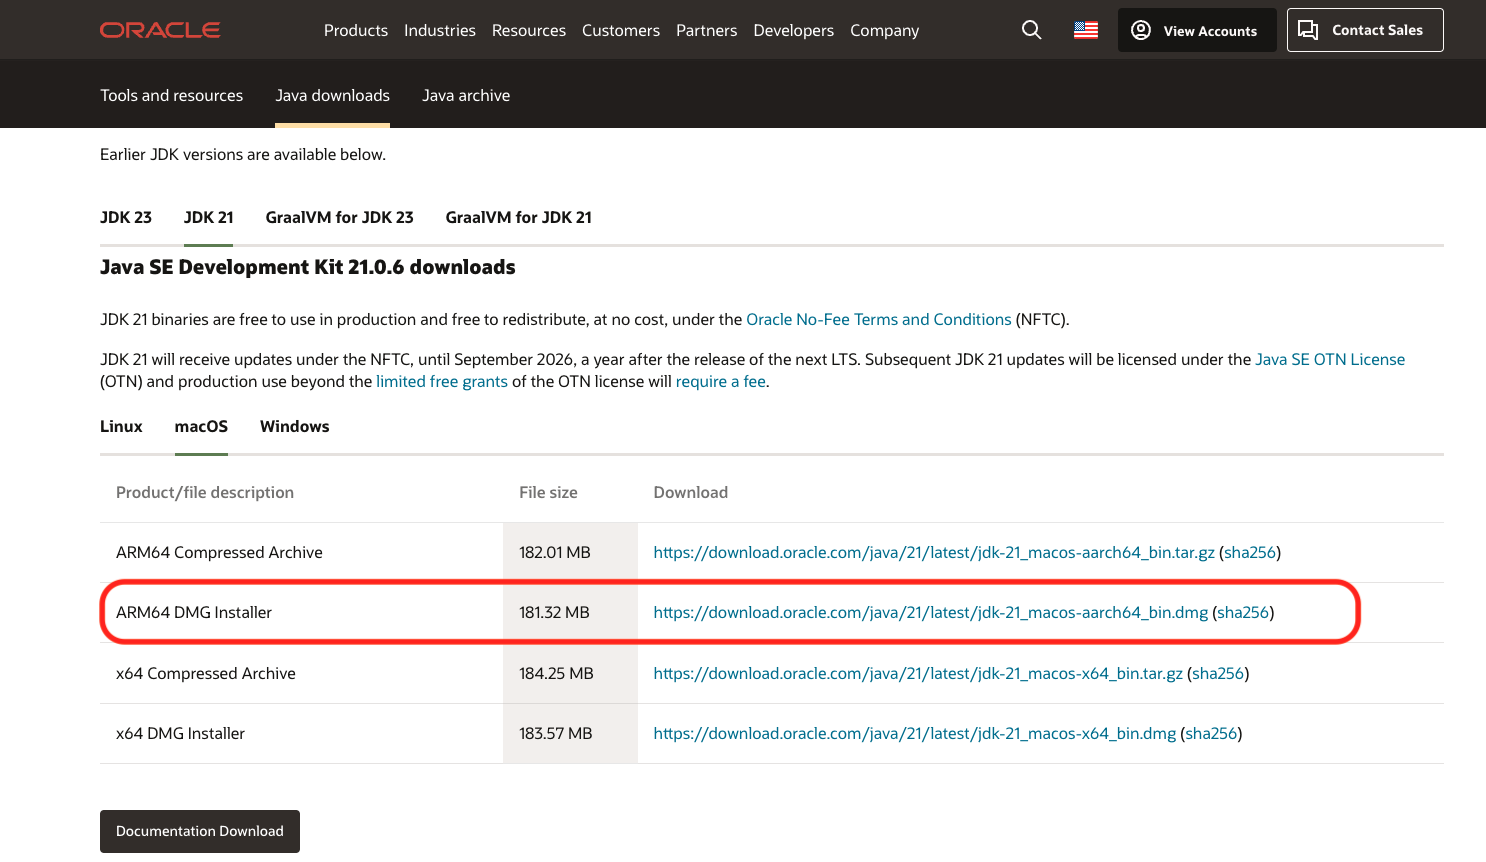Select the Linux platform tab
Viewport: 1486px width, 862px height.
[x=121, y=426]
